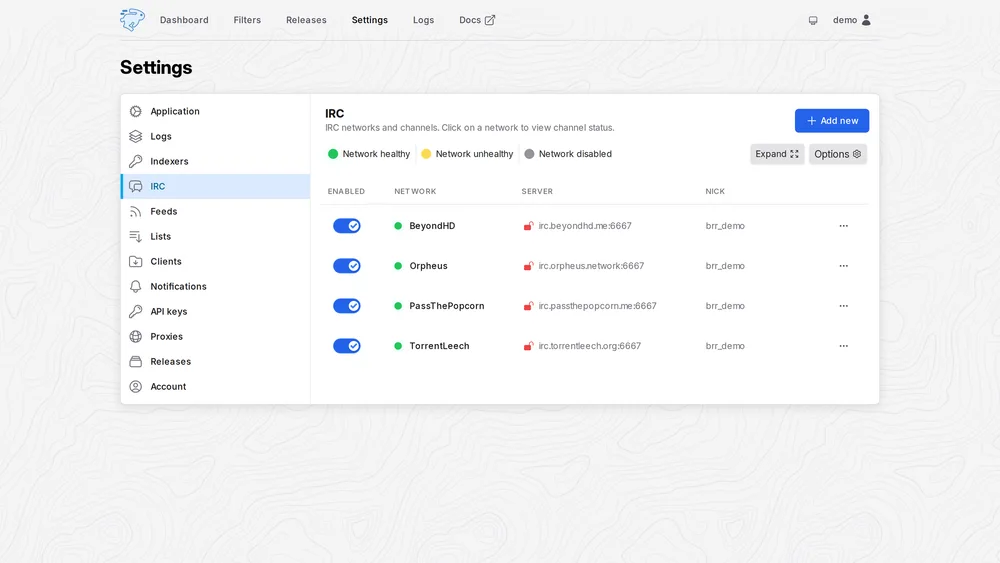The width and height of the screenshot is (1000, 563).
Task: Click the Clients download folder icon
Action: 135,261
